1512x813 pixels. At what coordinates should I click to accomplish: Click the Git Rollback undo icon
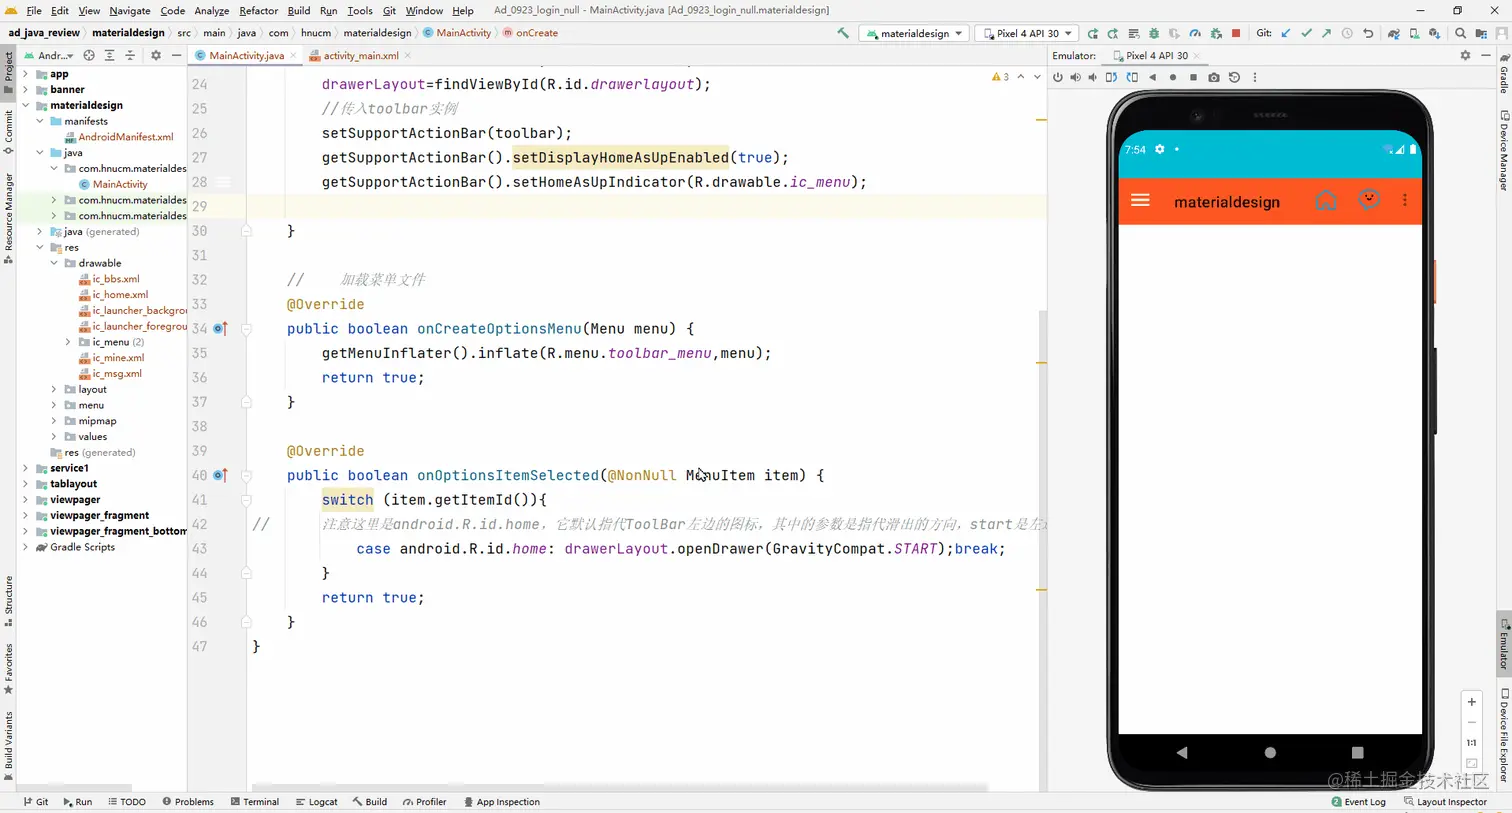click(x=1368, y=33)
